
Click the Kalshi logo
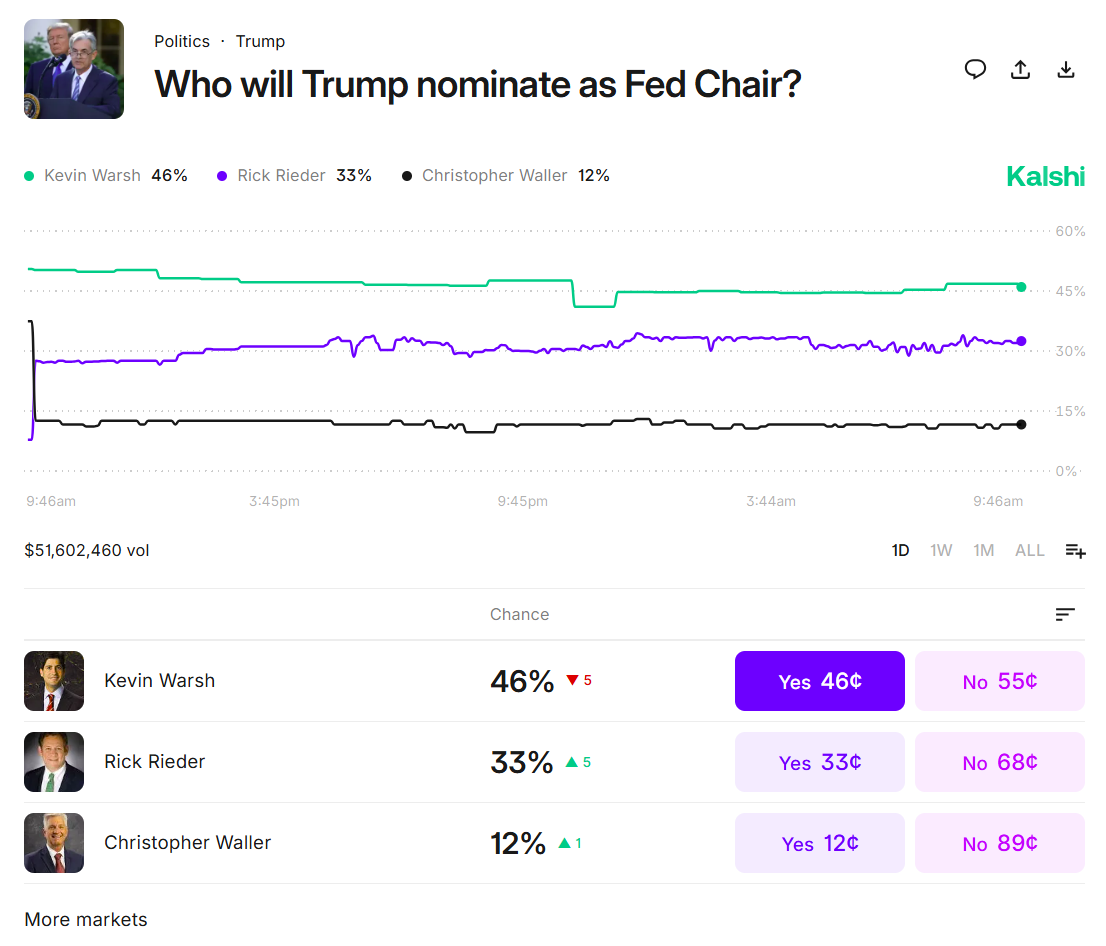tap(1045, 177)
